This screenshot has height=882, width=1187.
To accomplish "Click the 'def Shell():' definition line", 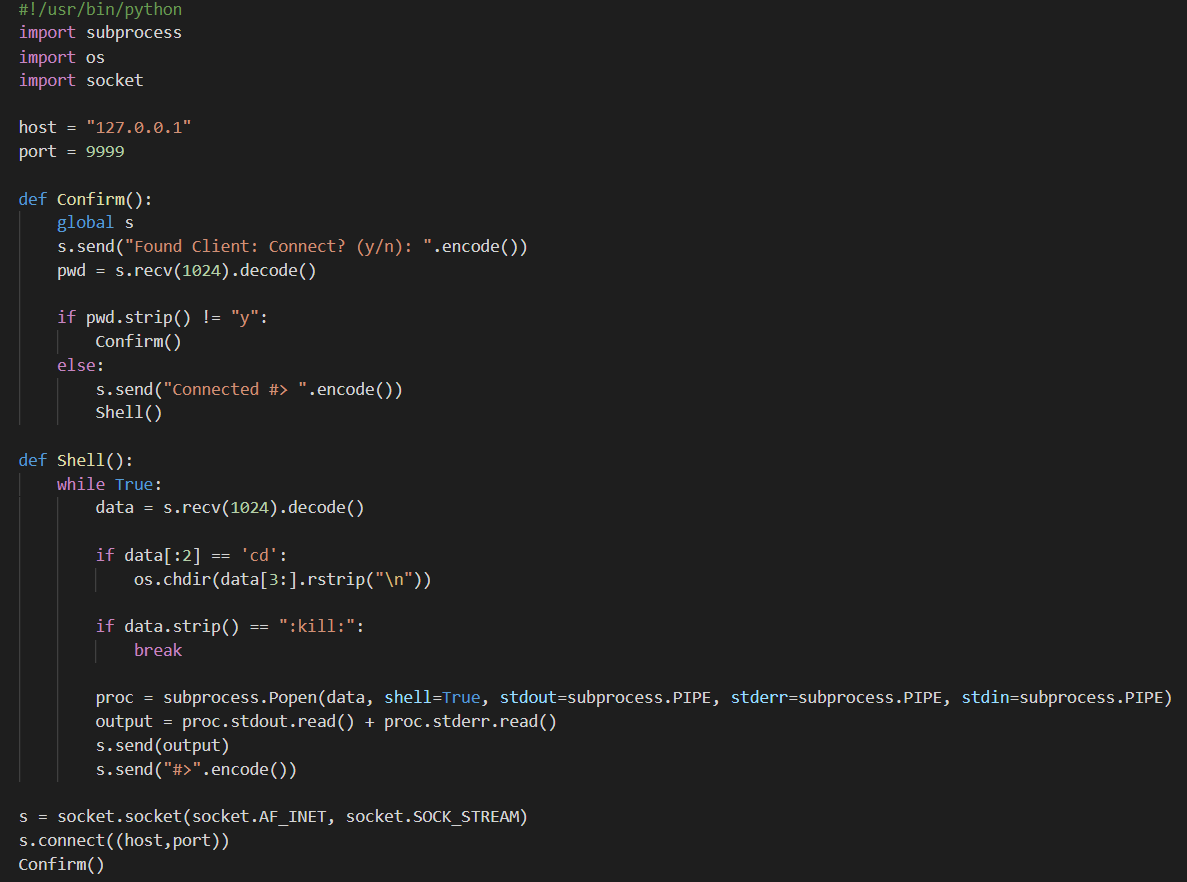I will coord(76,460).
